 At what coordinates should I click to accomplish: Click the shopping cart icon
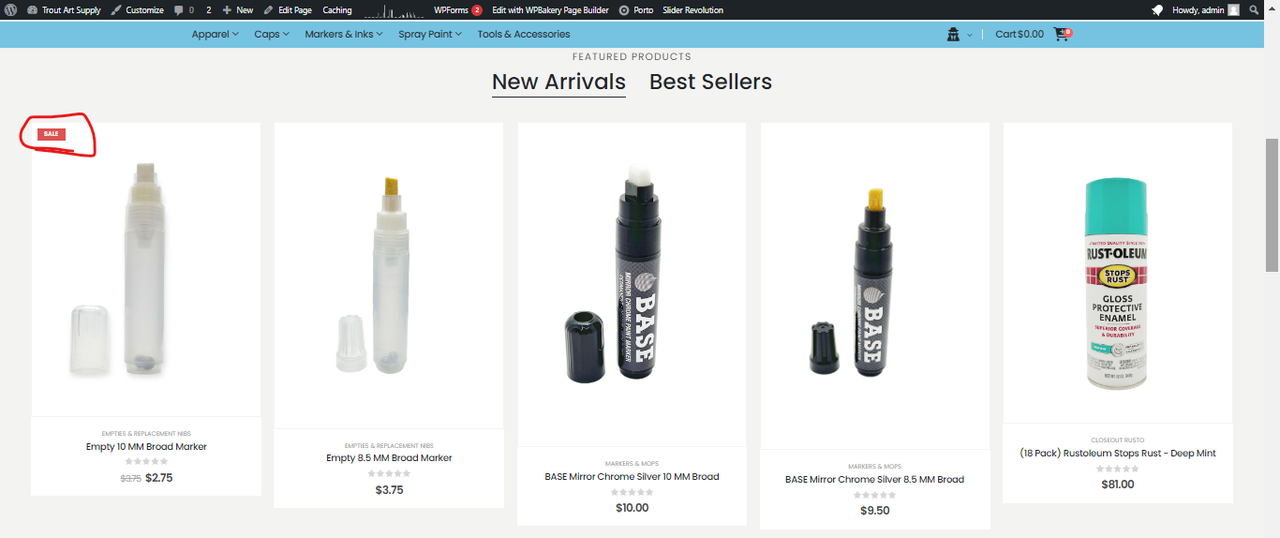pyautogui.click(x=1062, y=34)
